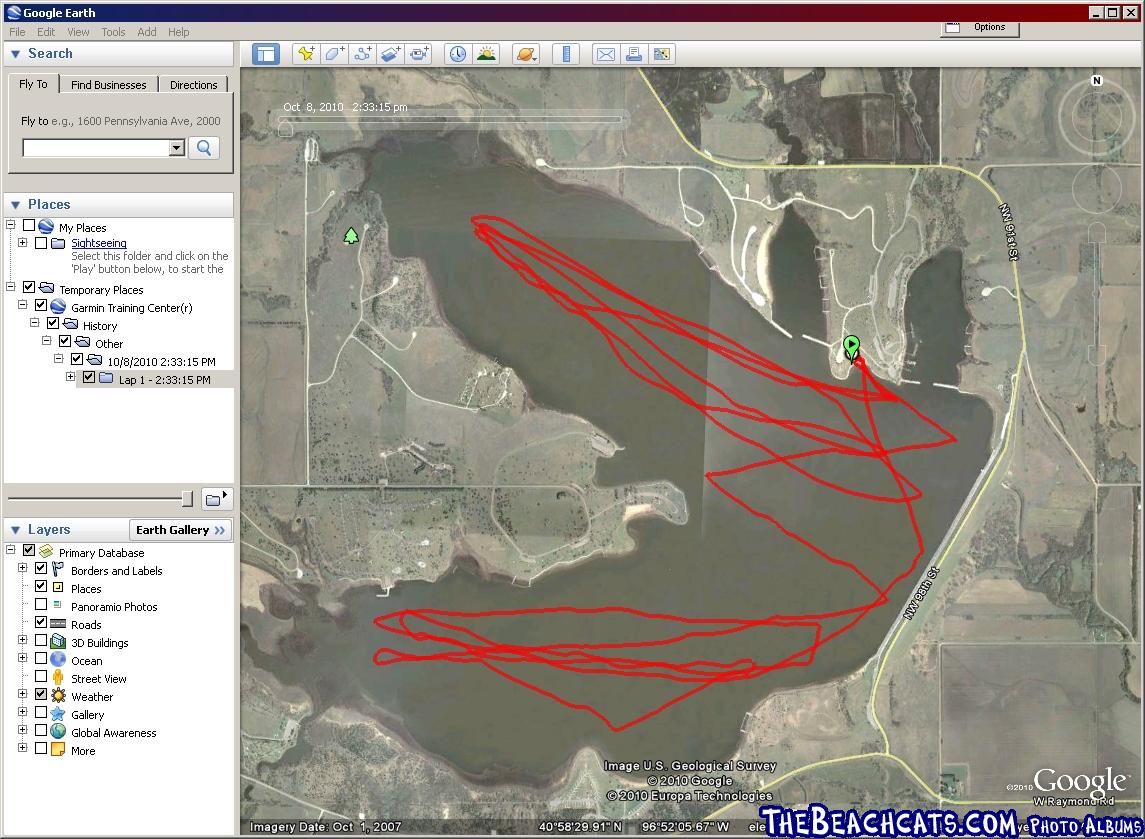Switch to Directions tab
This screenshot has height=839, width=1145.
(x=194, y=85)
